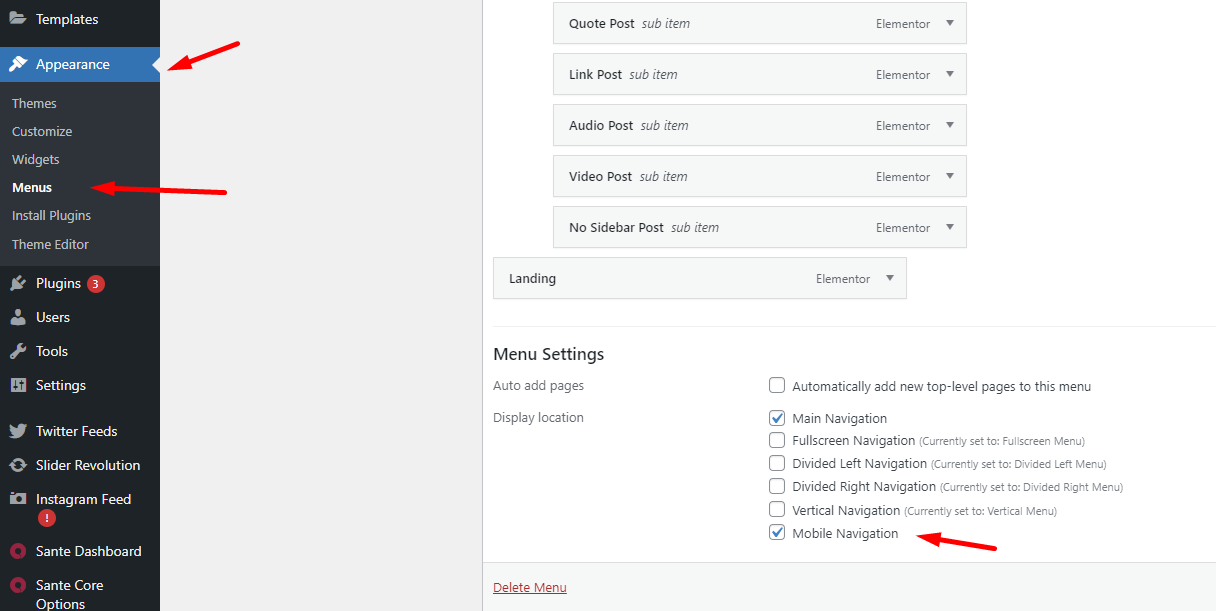
Task: Click the Sante Core Options icon
Action: (x=18, y=585)
